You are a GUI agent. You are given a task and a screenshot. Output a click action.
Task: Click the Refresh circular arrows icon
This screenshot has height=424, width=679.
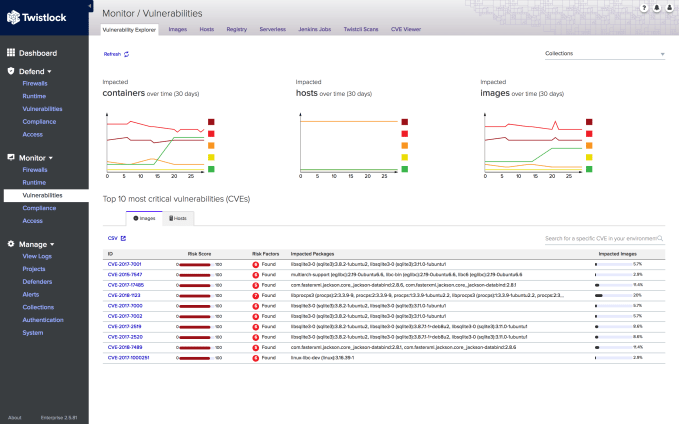click(127, 54)
